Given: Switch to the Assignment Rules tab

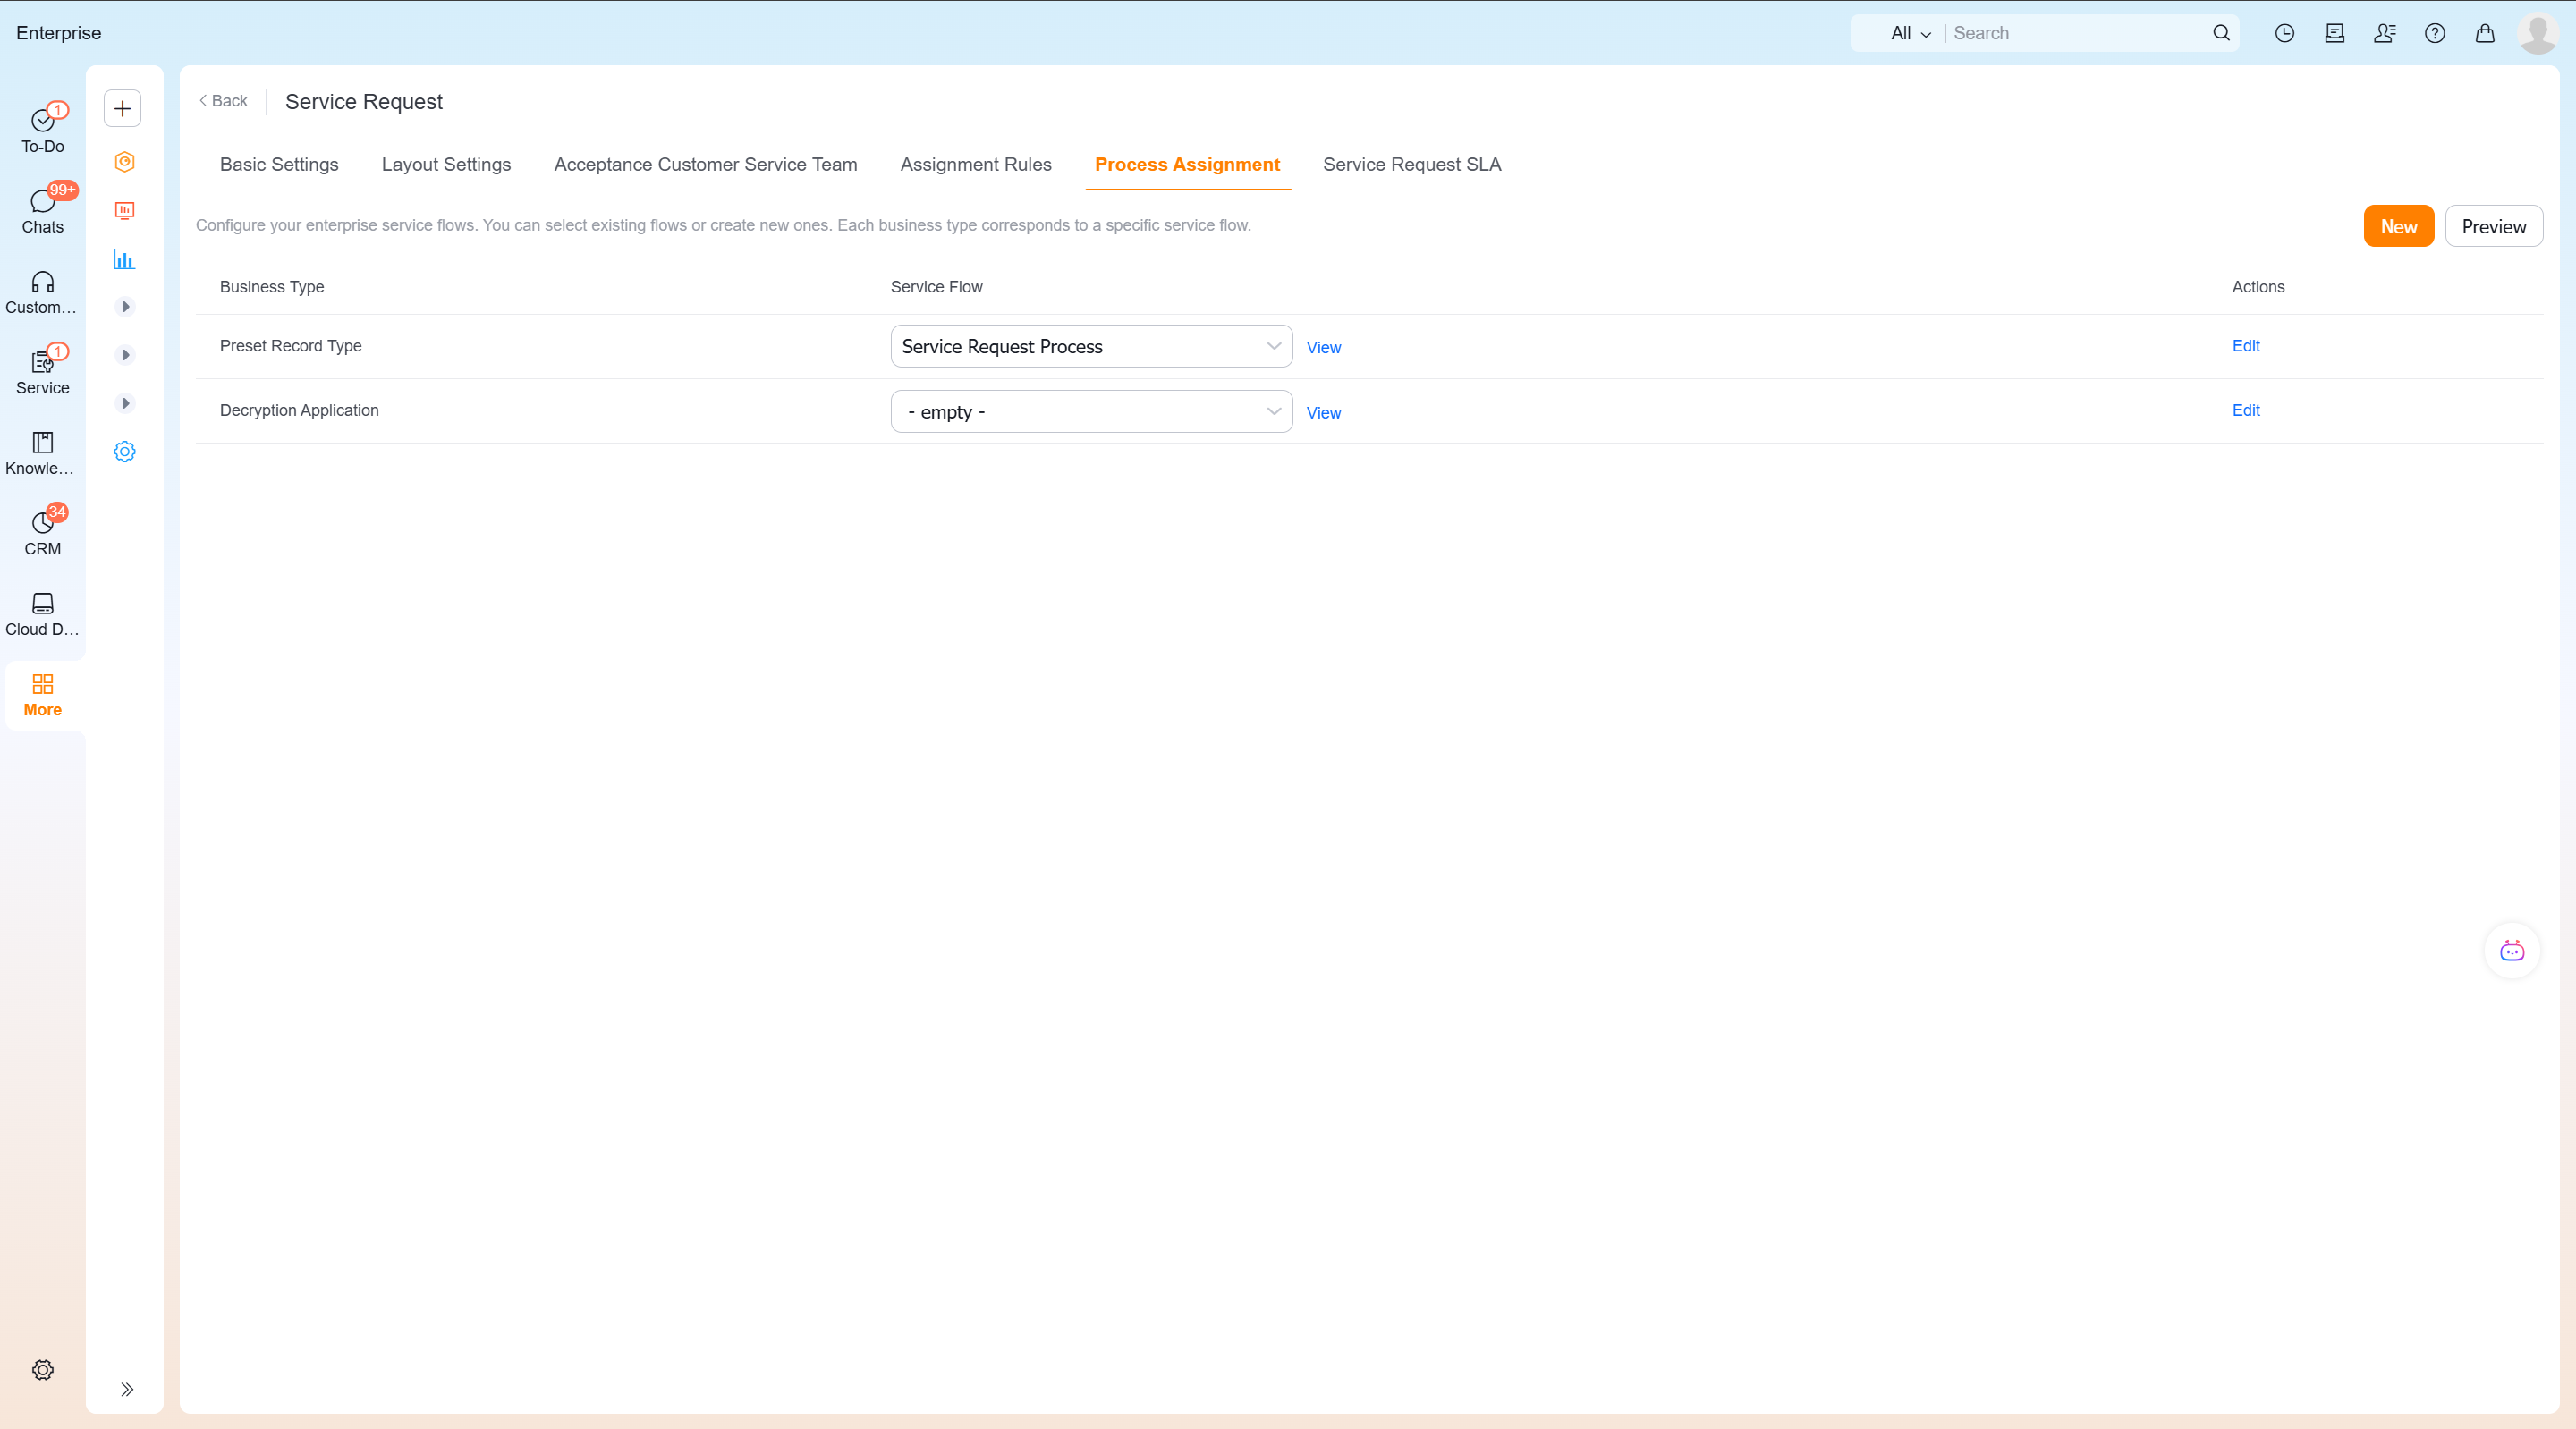Looking at the screenshot, I should point(976,164).
